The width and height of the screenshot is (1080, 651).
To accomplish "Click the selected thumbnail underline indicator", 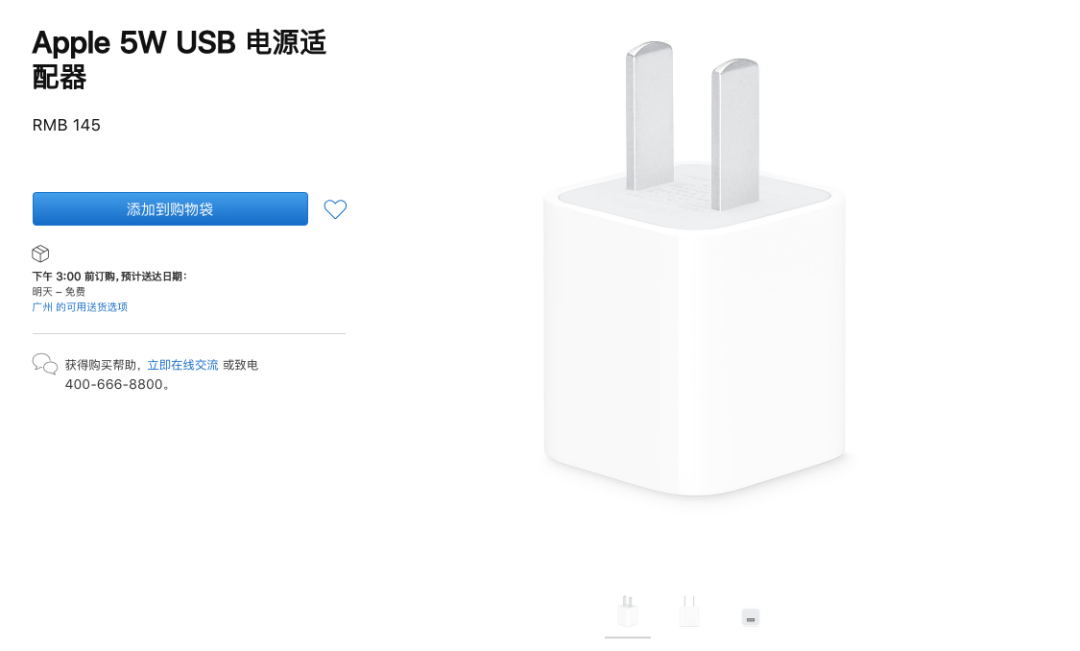I will pyautogui.click(x=628, y=637).
